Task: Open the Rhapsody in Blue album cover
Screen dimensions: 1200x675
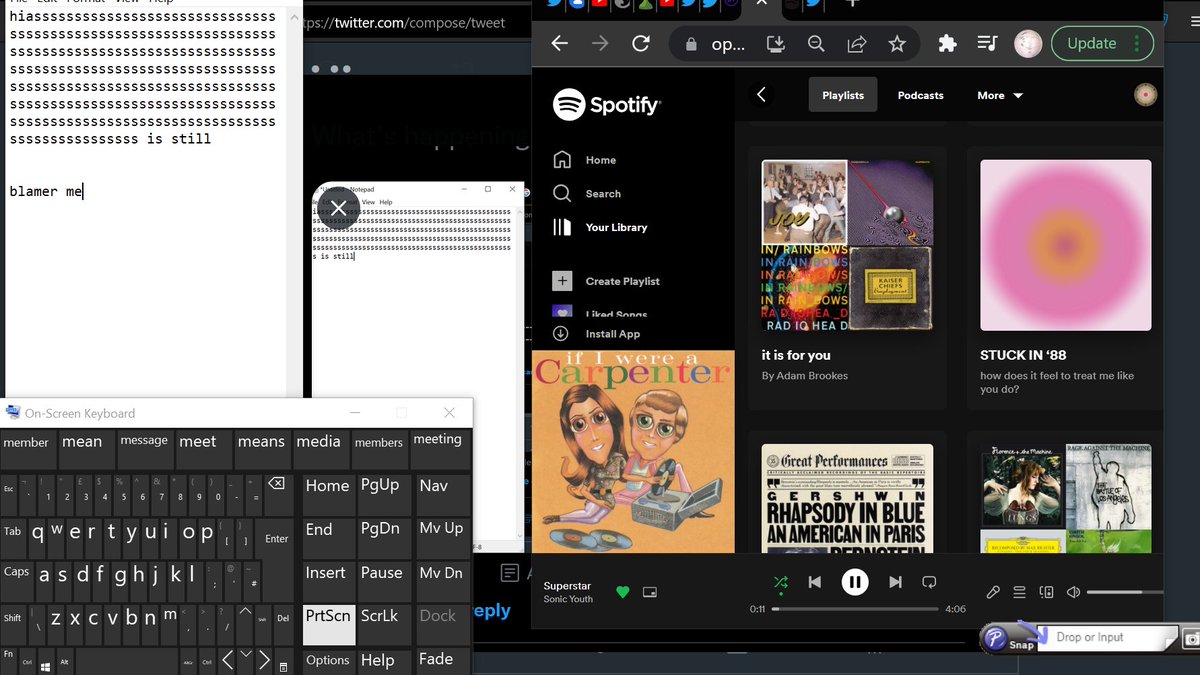Action: tap(847, 498)
